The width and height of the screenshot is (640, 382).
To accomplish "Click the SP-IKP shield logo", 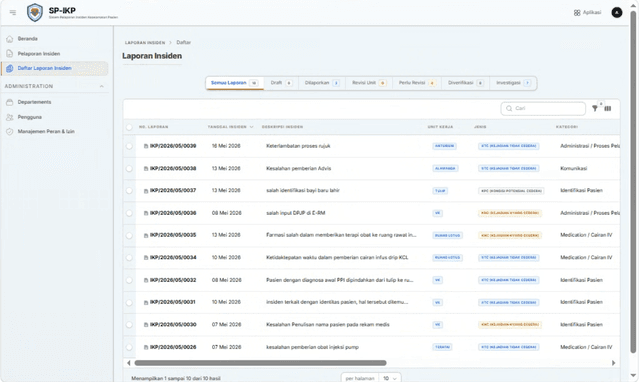I will point(35,13).
